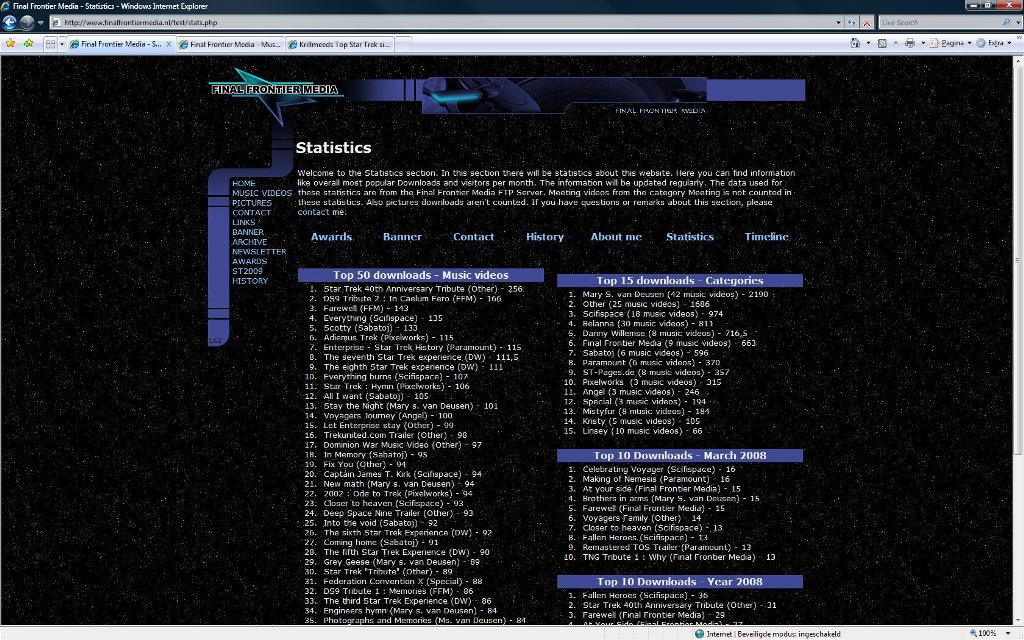Click the Timeline submenu link
This screenshot has height=640, width=1024.
coord(767,237)
